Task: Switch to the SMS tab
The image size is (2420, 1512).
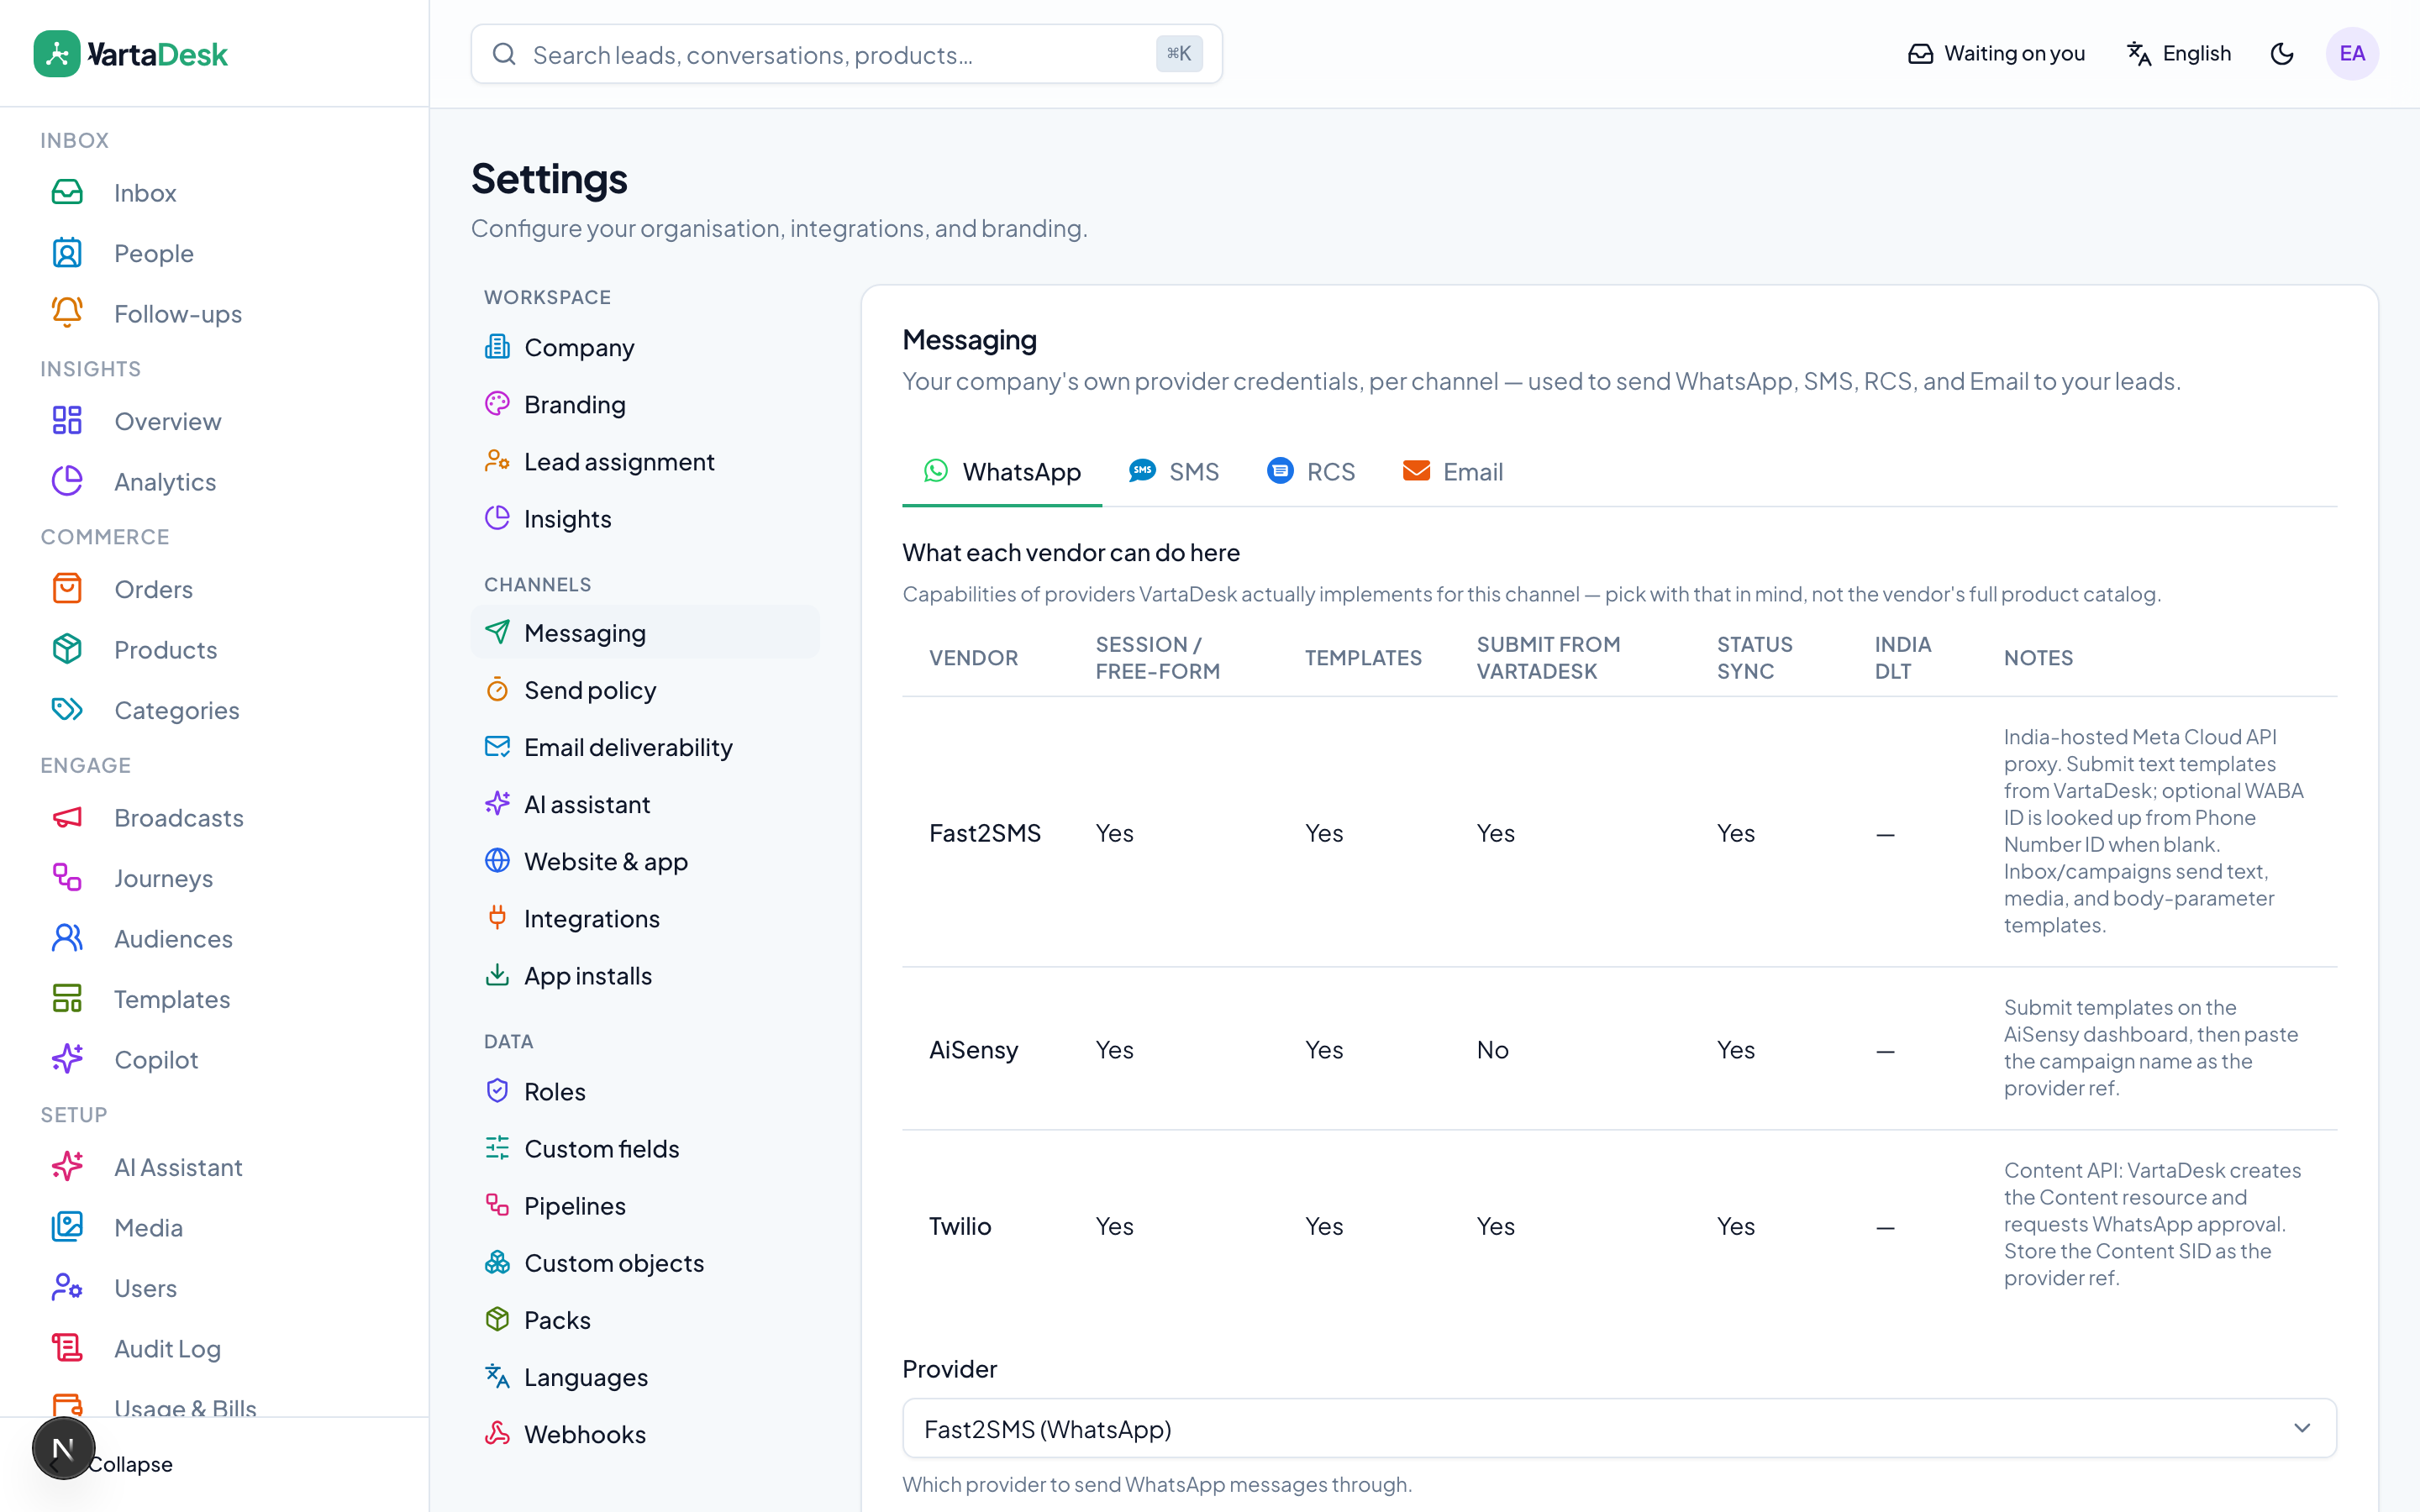Action: tap(1174, 471)
